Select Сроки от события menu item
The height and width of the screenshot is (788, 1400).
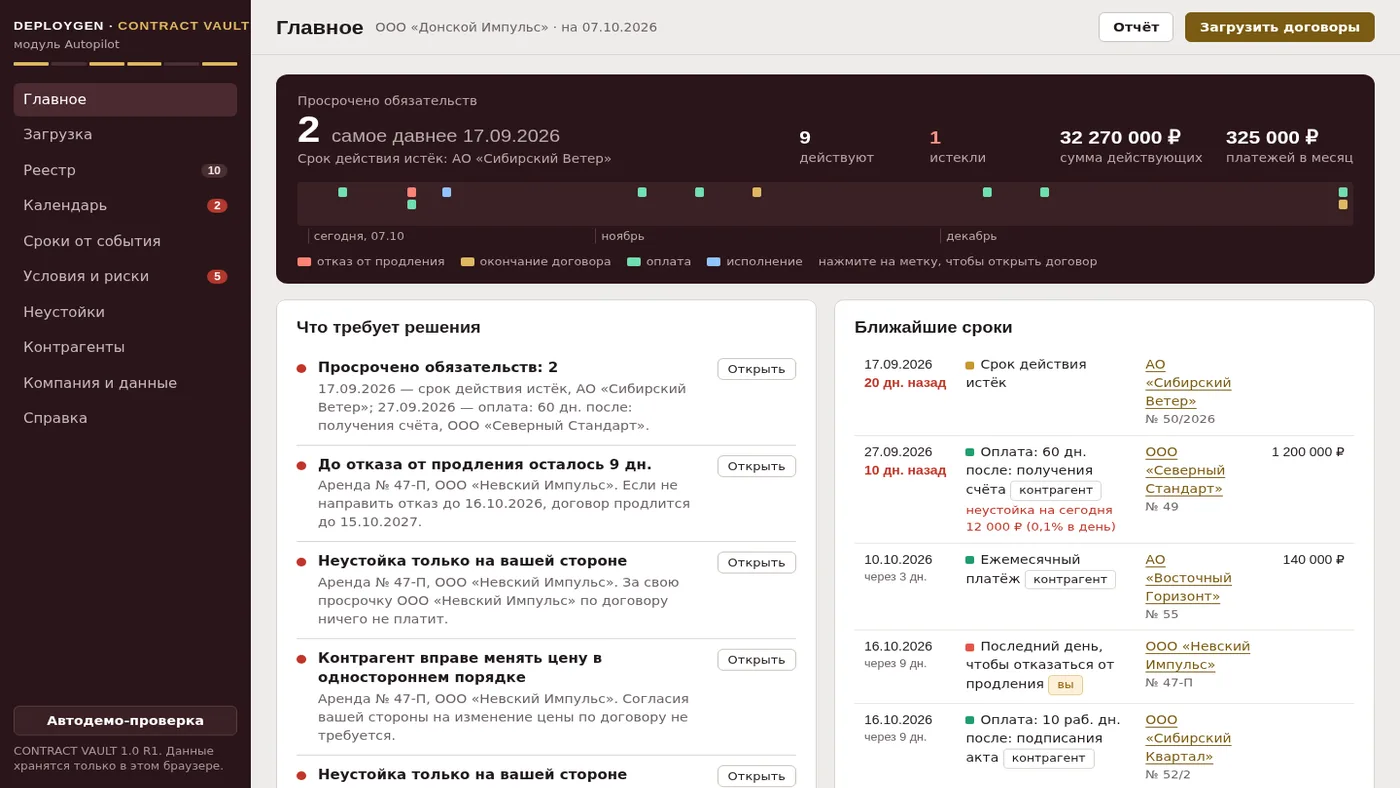coord(125,241)
